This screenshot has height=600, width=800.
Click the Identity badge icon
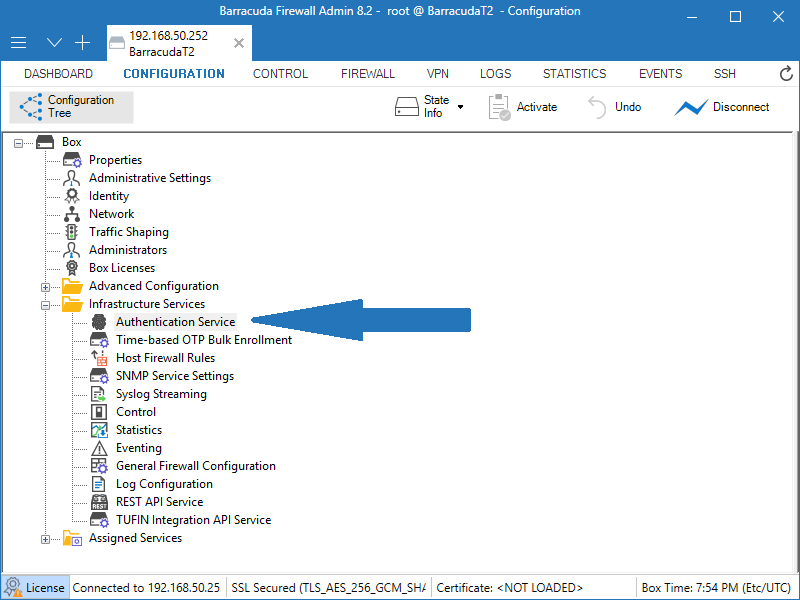tap(72, 196)
